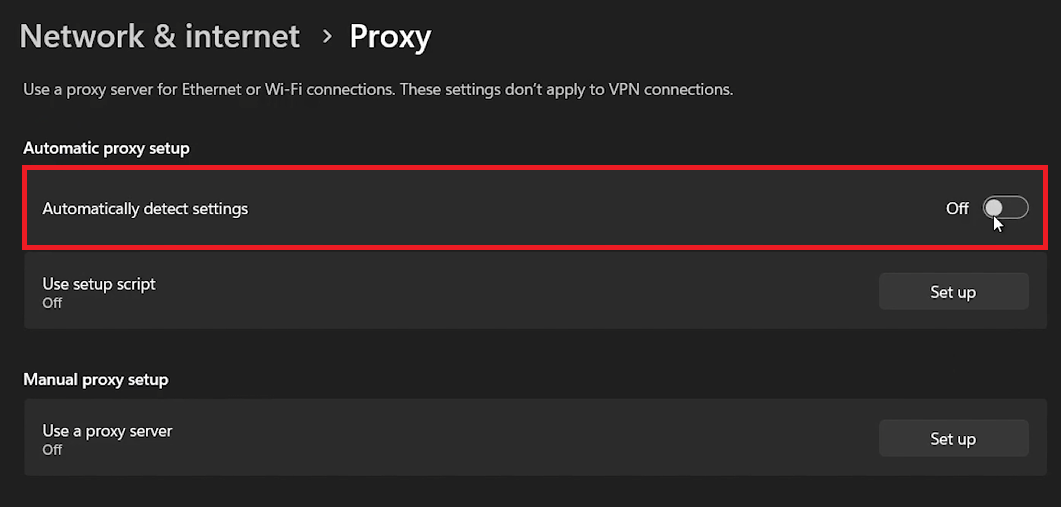Image resolution: width=1061 pixels, height=507 pixels.
Task: Click Set up for Use a proxy server
Action: click(x=952, y=439)
